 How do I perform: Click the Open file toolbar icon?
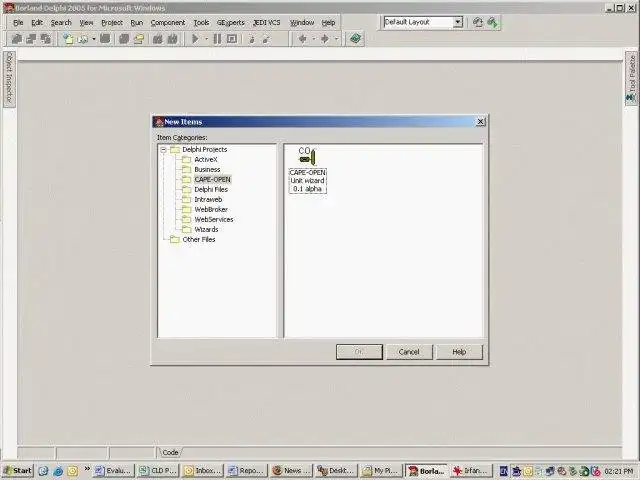tap(83, 39)
